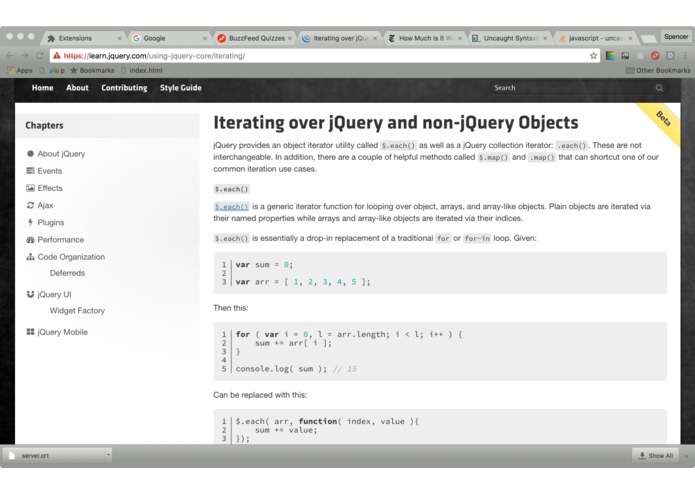This screenshot has height=494, width=695.
Task: Click the colorful striped extension icon
Action: click(x=610, y=55)
